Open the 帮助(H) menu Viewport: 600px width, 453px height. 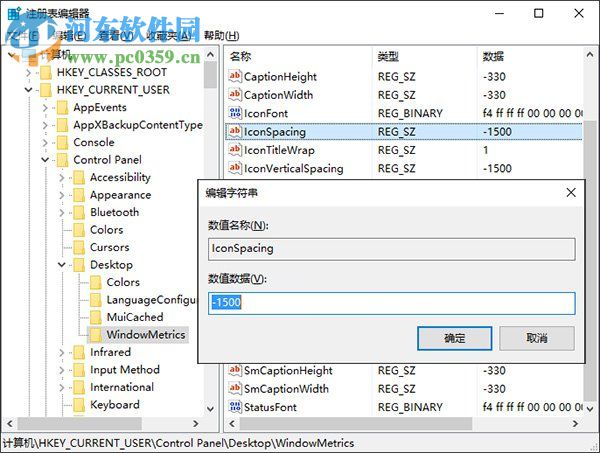[222, 36]
